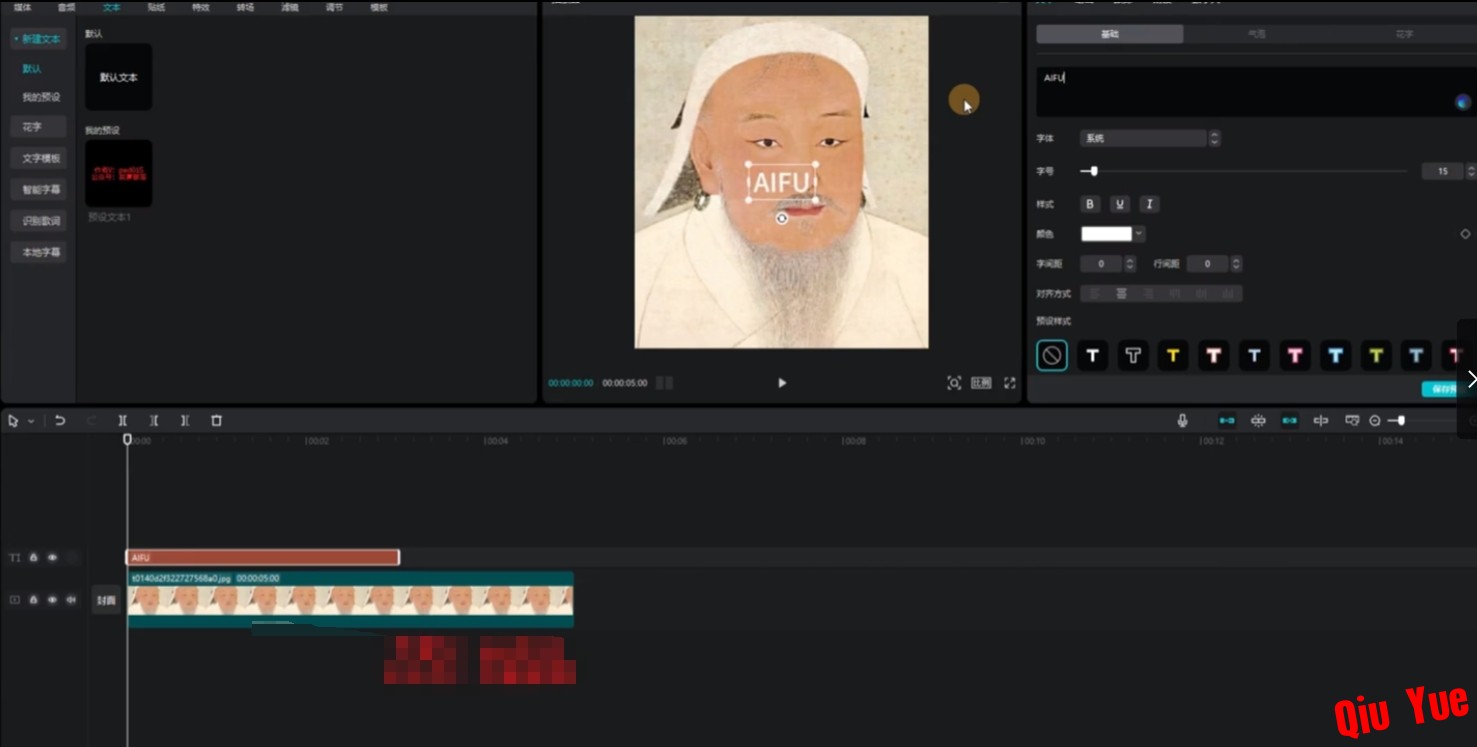This screenshot has height=747, width=1477.
Task: Collapse the 新建文本 sidebar section
Action: [36, 39]
